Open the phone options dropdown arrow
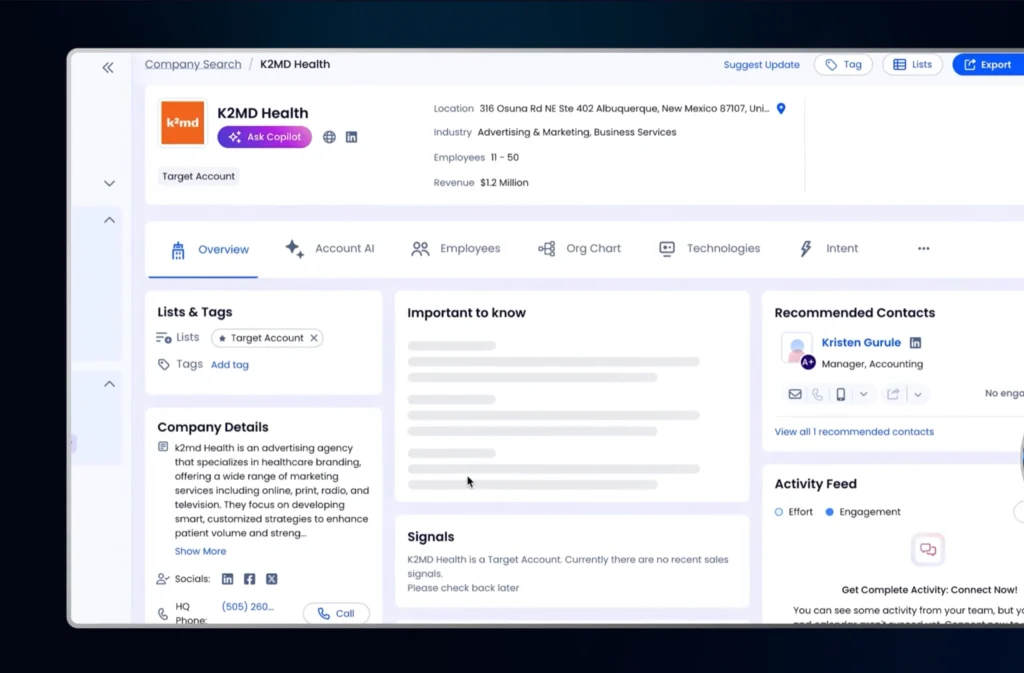This screenshot has height=673, width=1024. 863,394
